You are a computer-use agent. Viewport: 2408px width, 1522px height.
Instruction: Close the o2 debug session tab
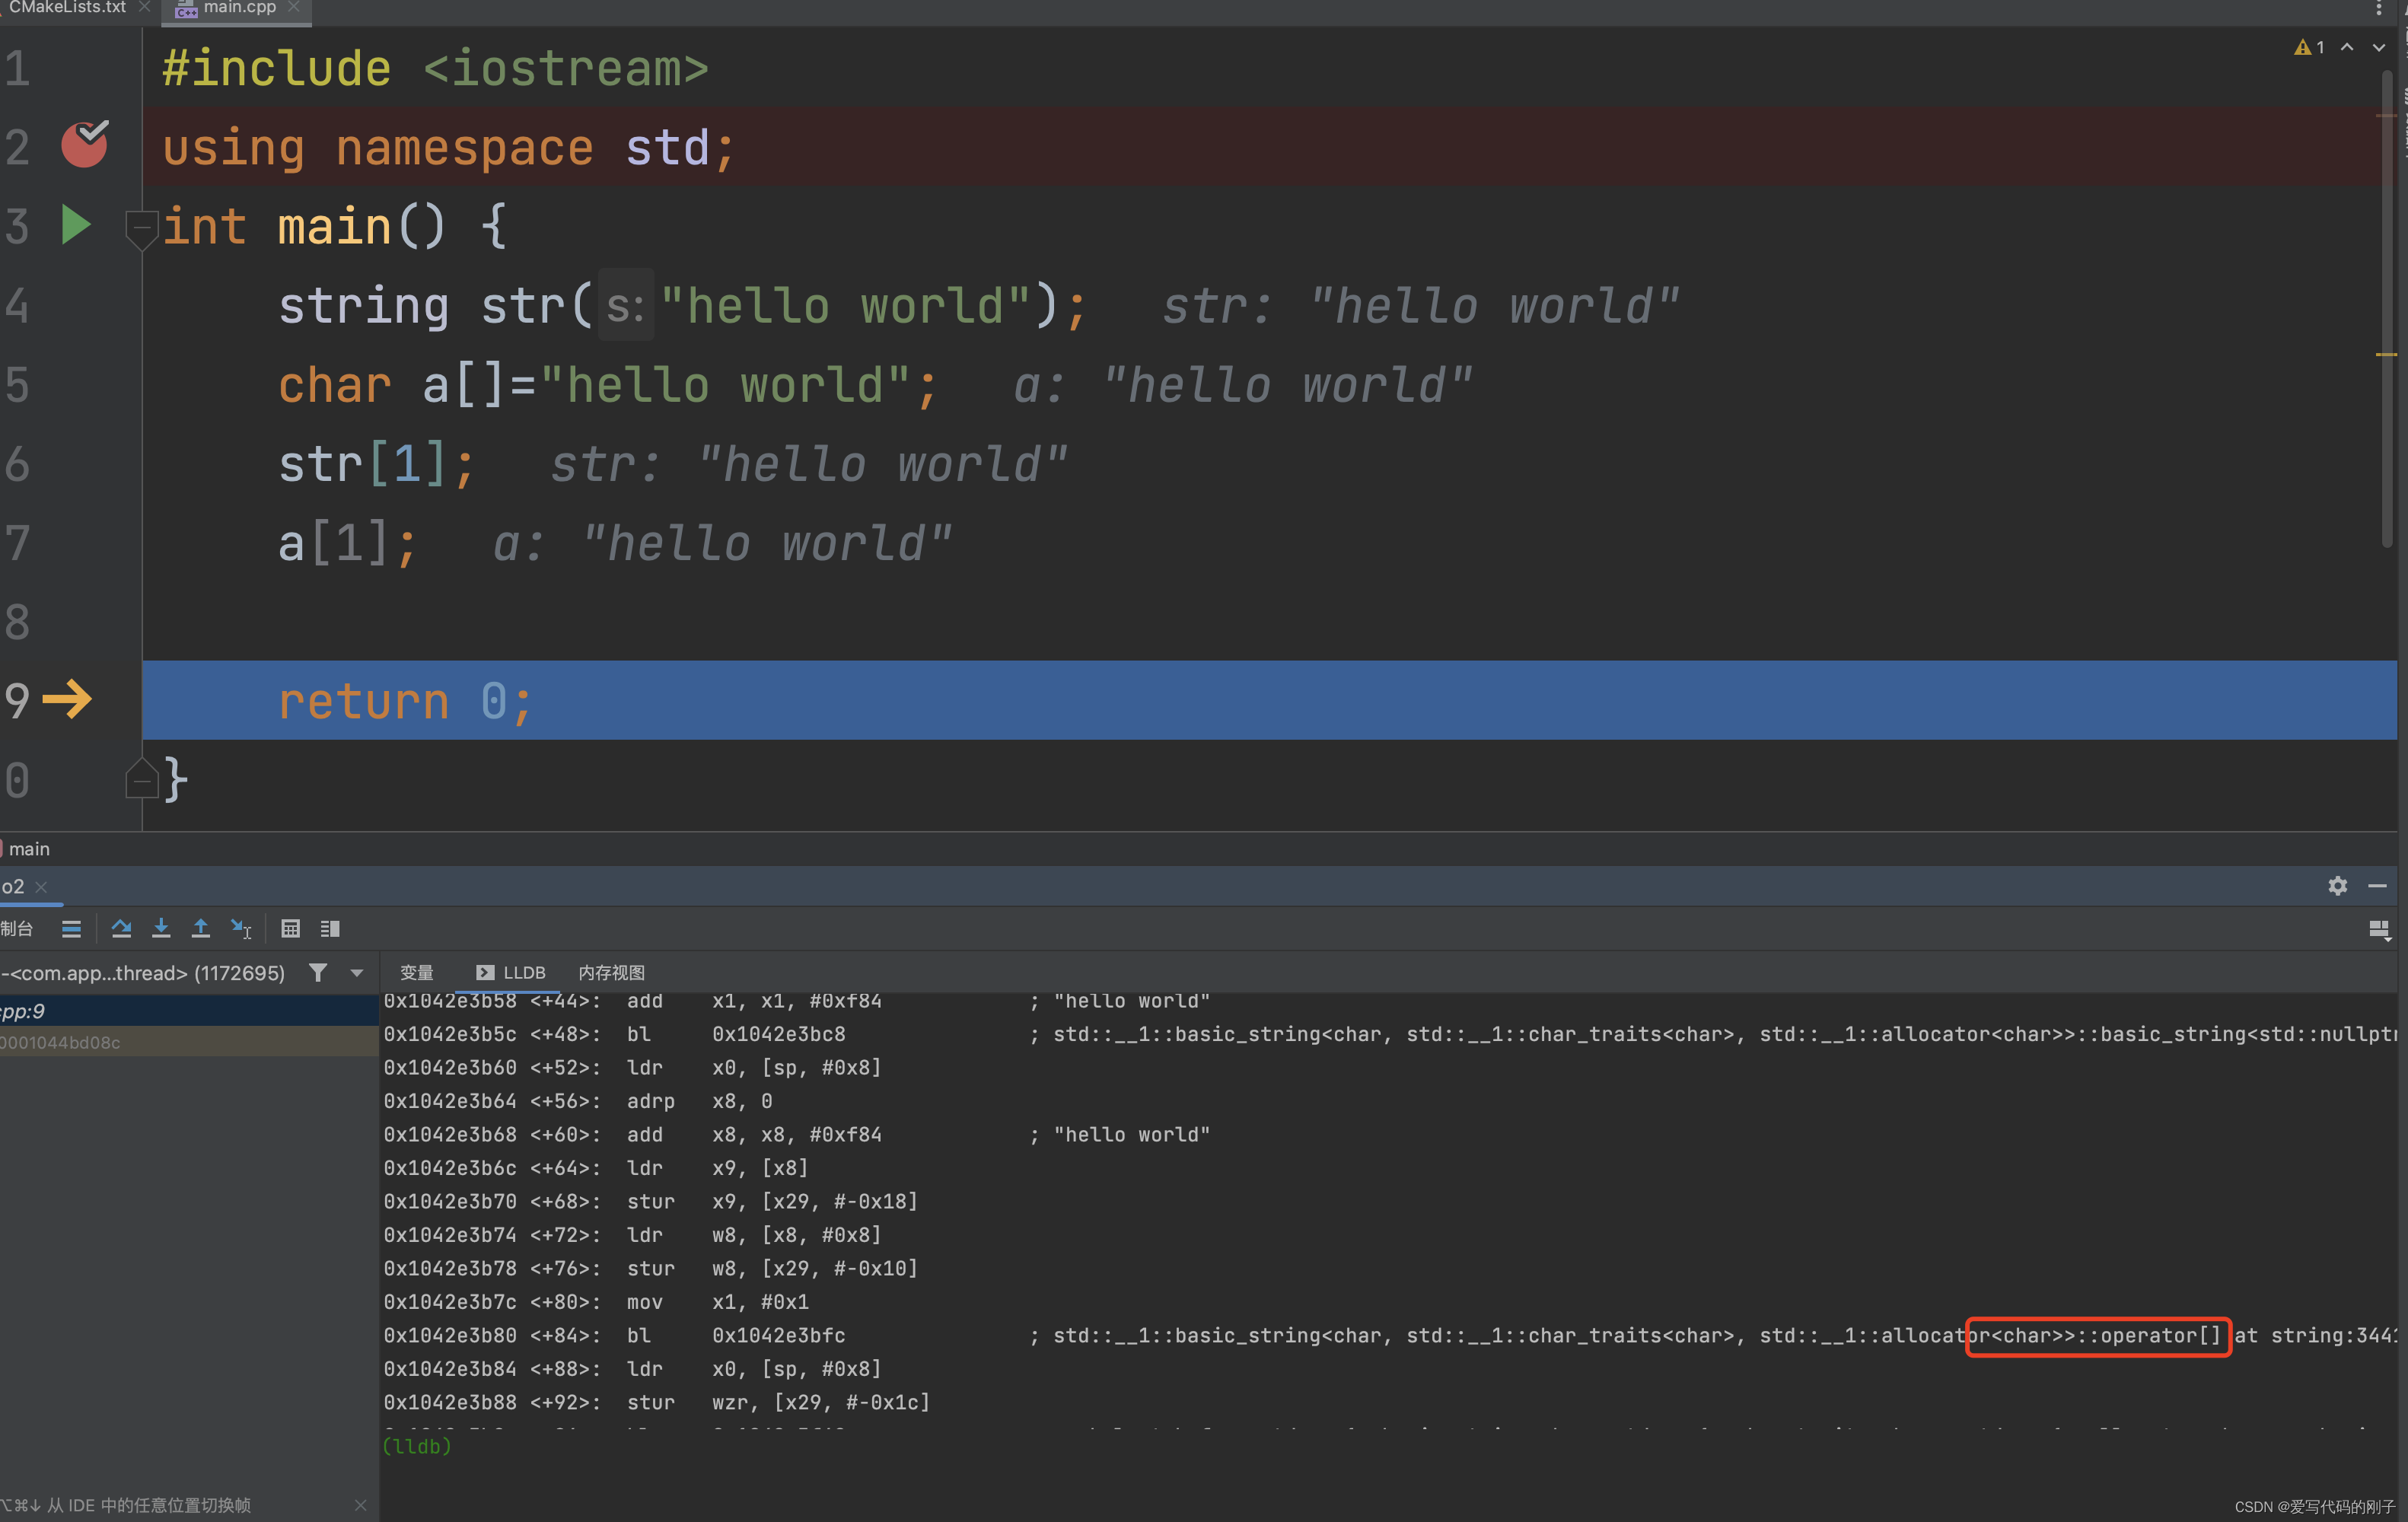click(41, 887)
